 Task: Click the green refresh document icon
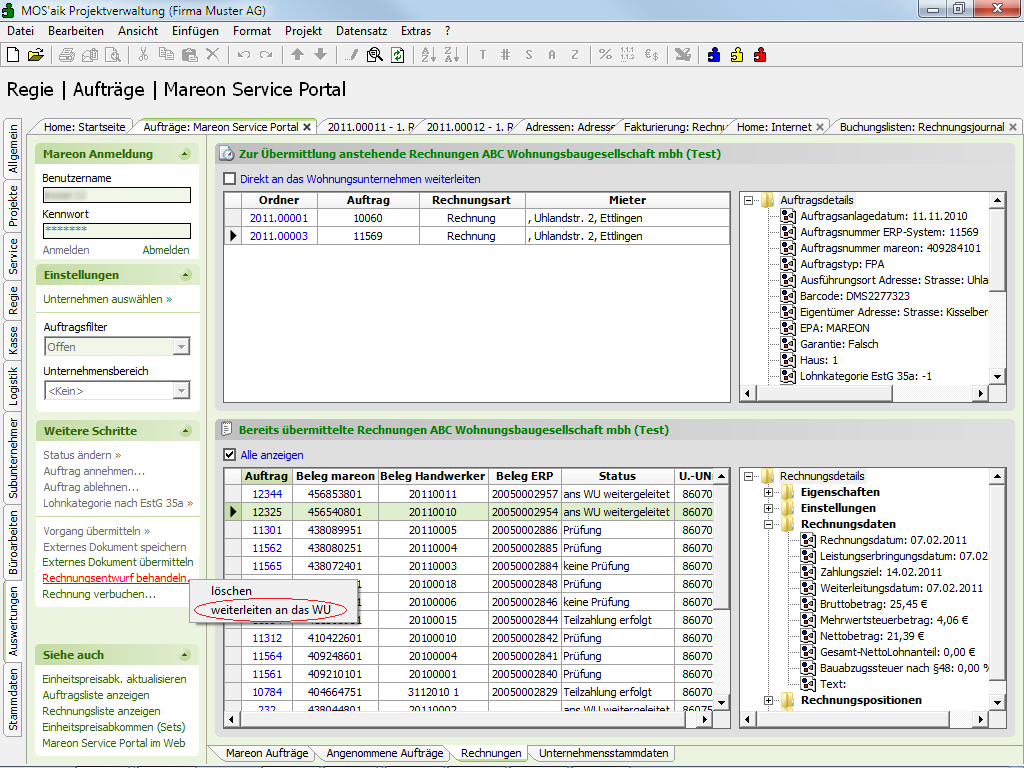(x=397, y=56)
